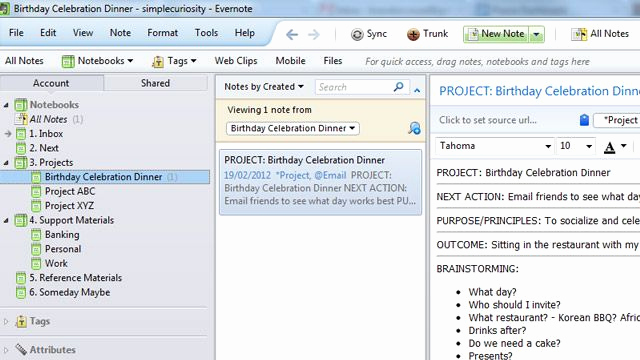The height and width of the screenshot is (360, 640).
Task: Switch to the Shared tab
Action: click(x=156, y=83)
